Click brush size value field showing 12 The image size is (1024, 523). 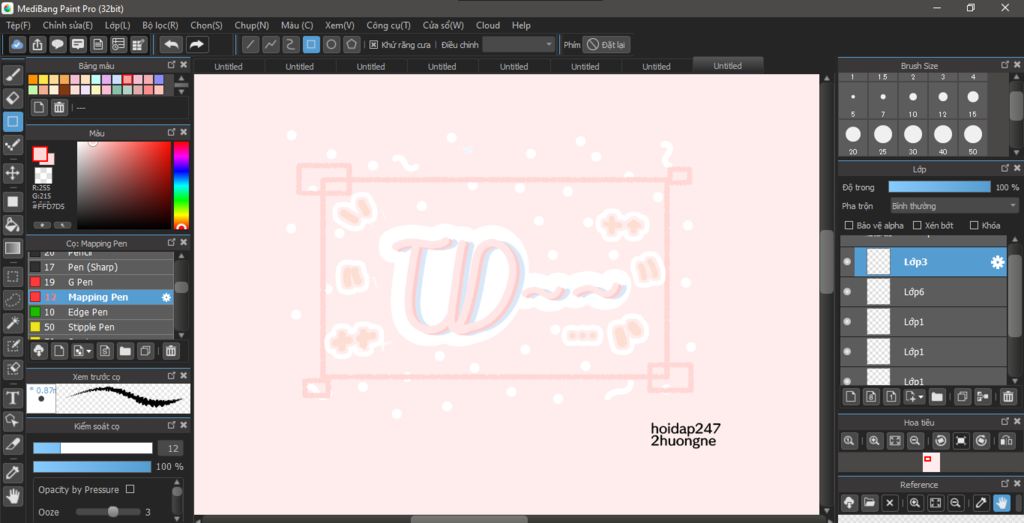172,449
